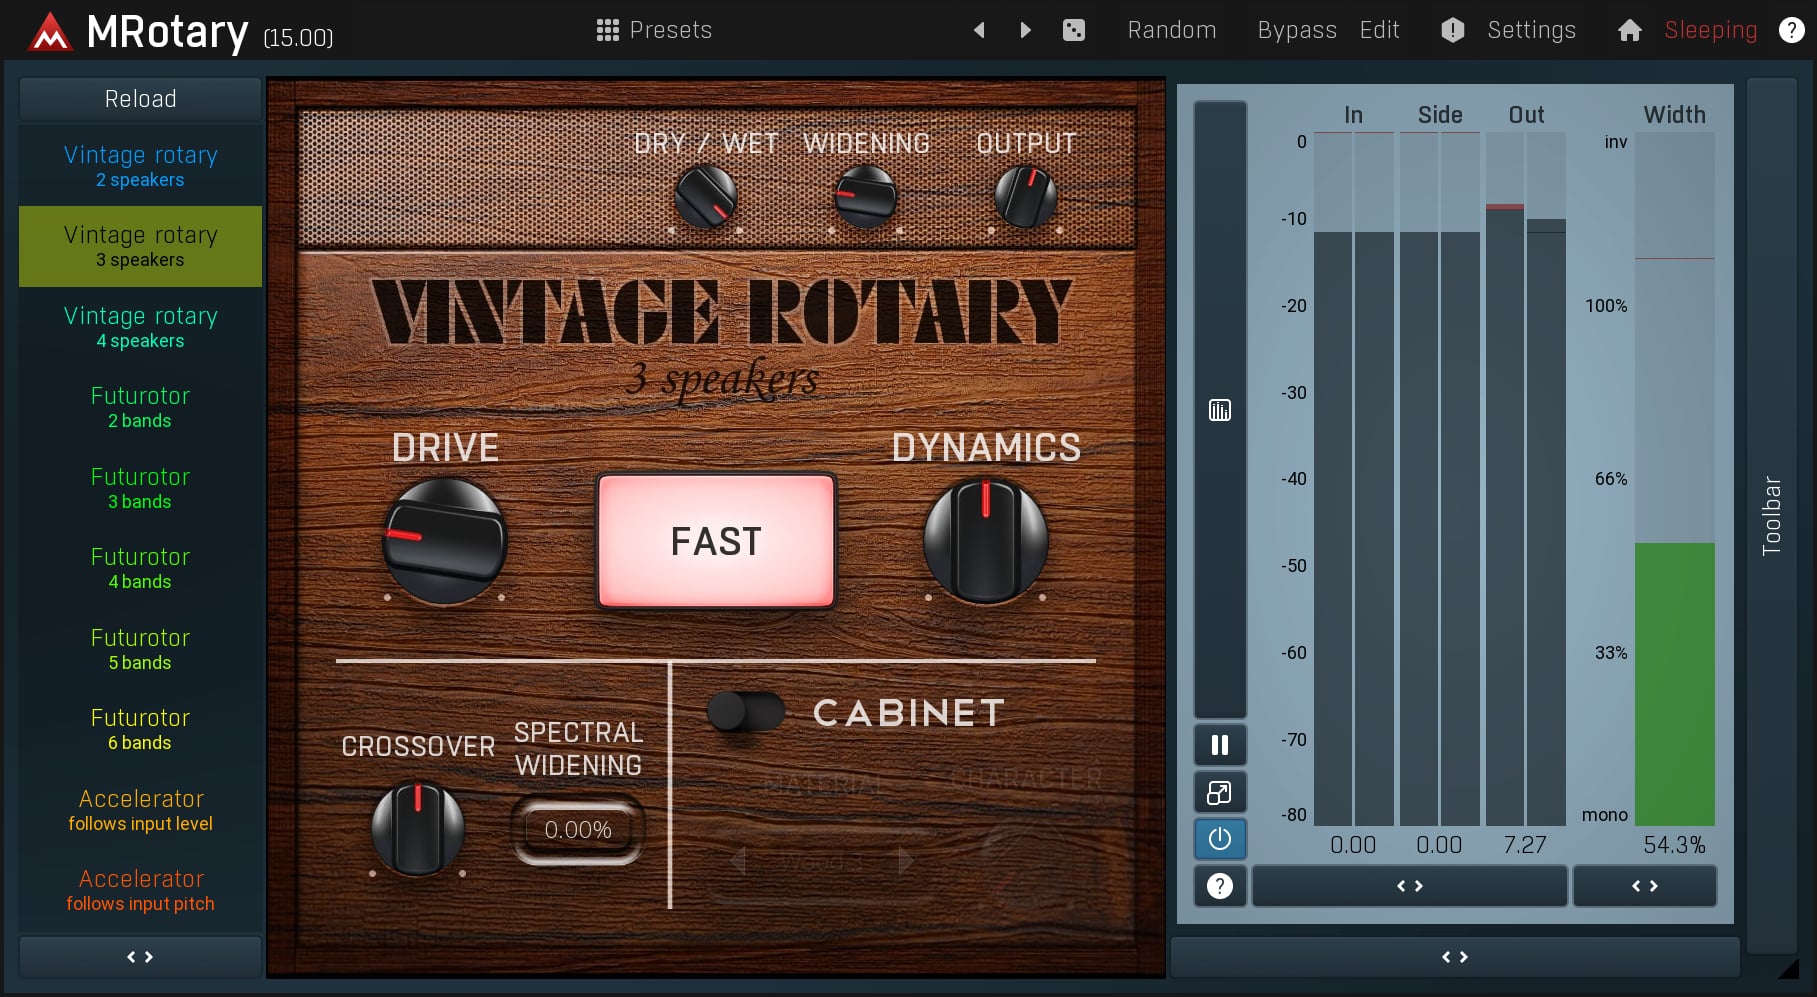Open the home icon in top bar

pyautogui.click(x=1629, y=30)
